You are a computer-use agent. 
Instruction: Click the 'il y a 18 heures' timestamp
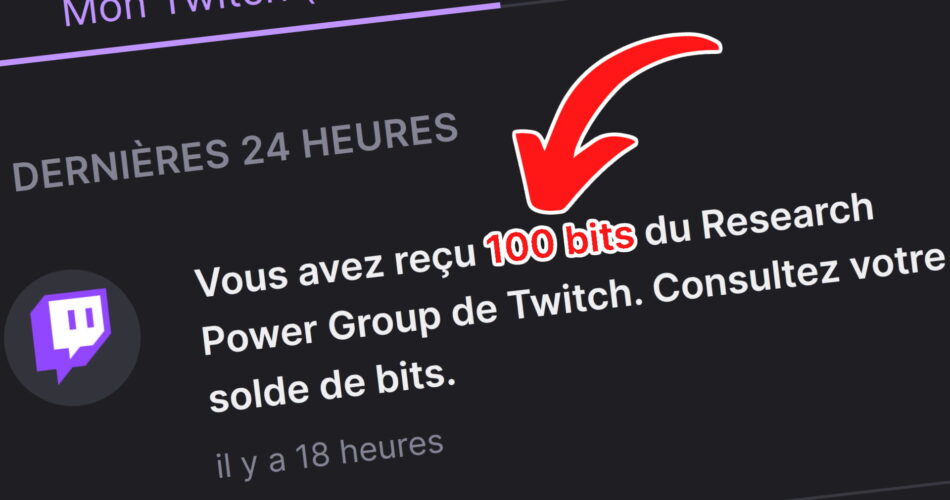click(x=330, y=456)
